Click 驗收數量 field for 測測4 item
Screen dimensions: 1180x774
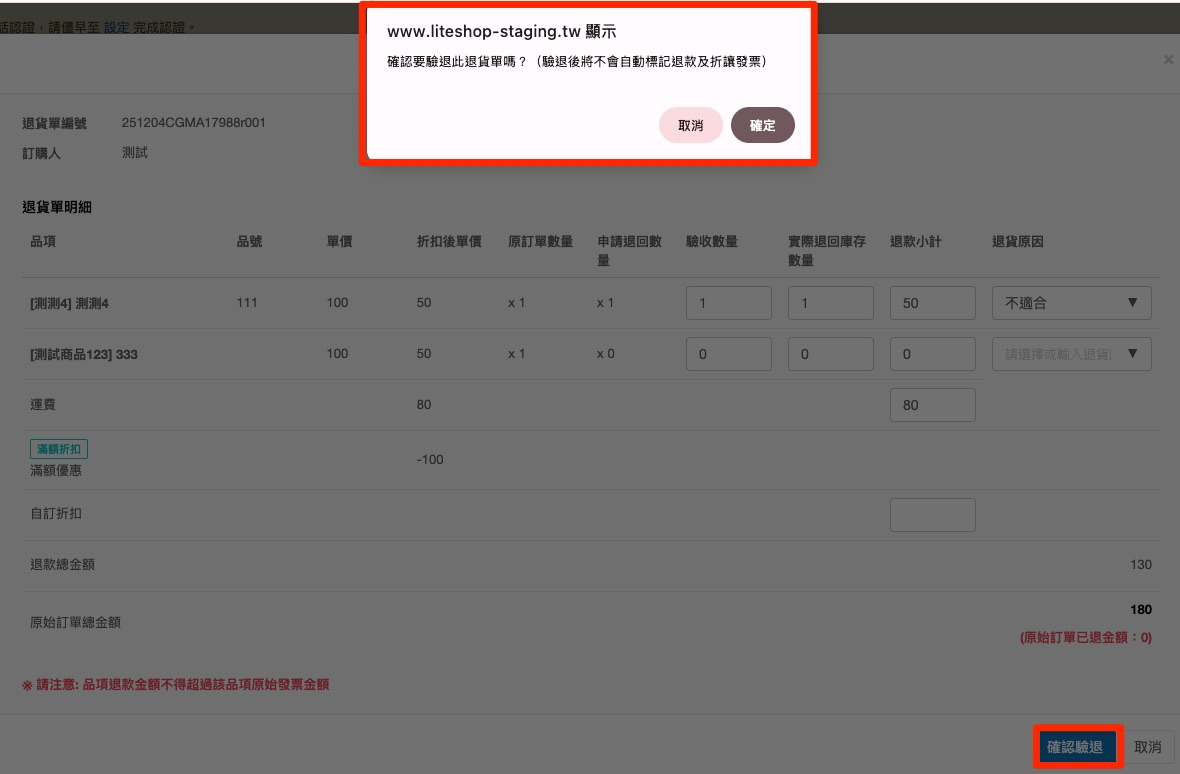[728, 303]
